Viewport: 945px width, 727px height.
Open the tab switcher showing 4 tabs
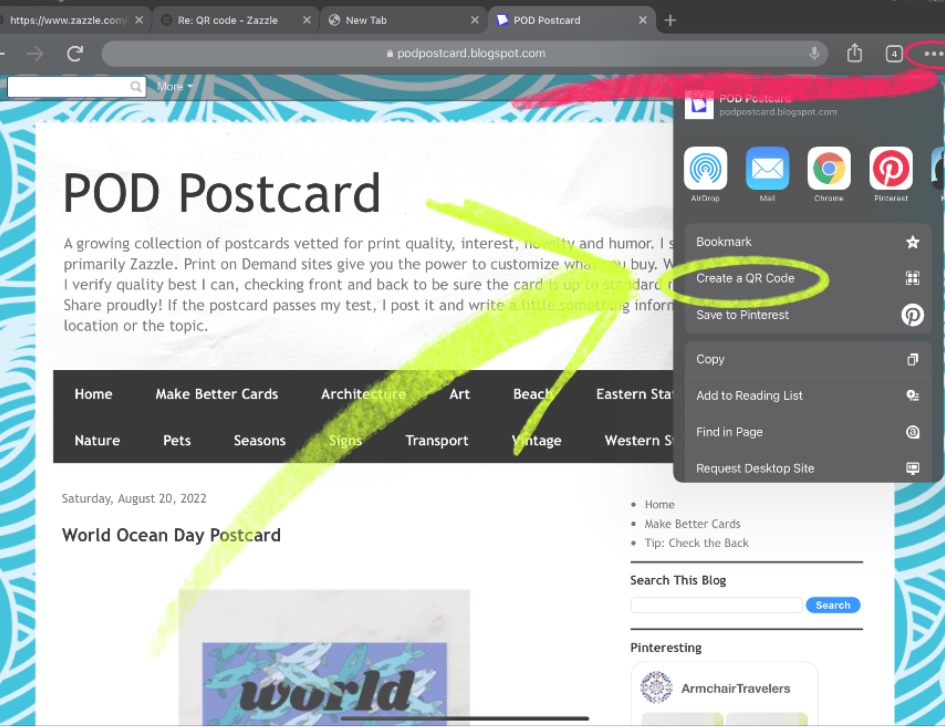pyautogui.click(x=894, y=54)
